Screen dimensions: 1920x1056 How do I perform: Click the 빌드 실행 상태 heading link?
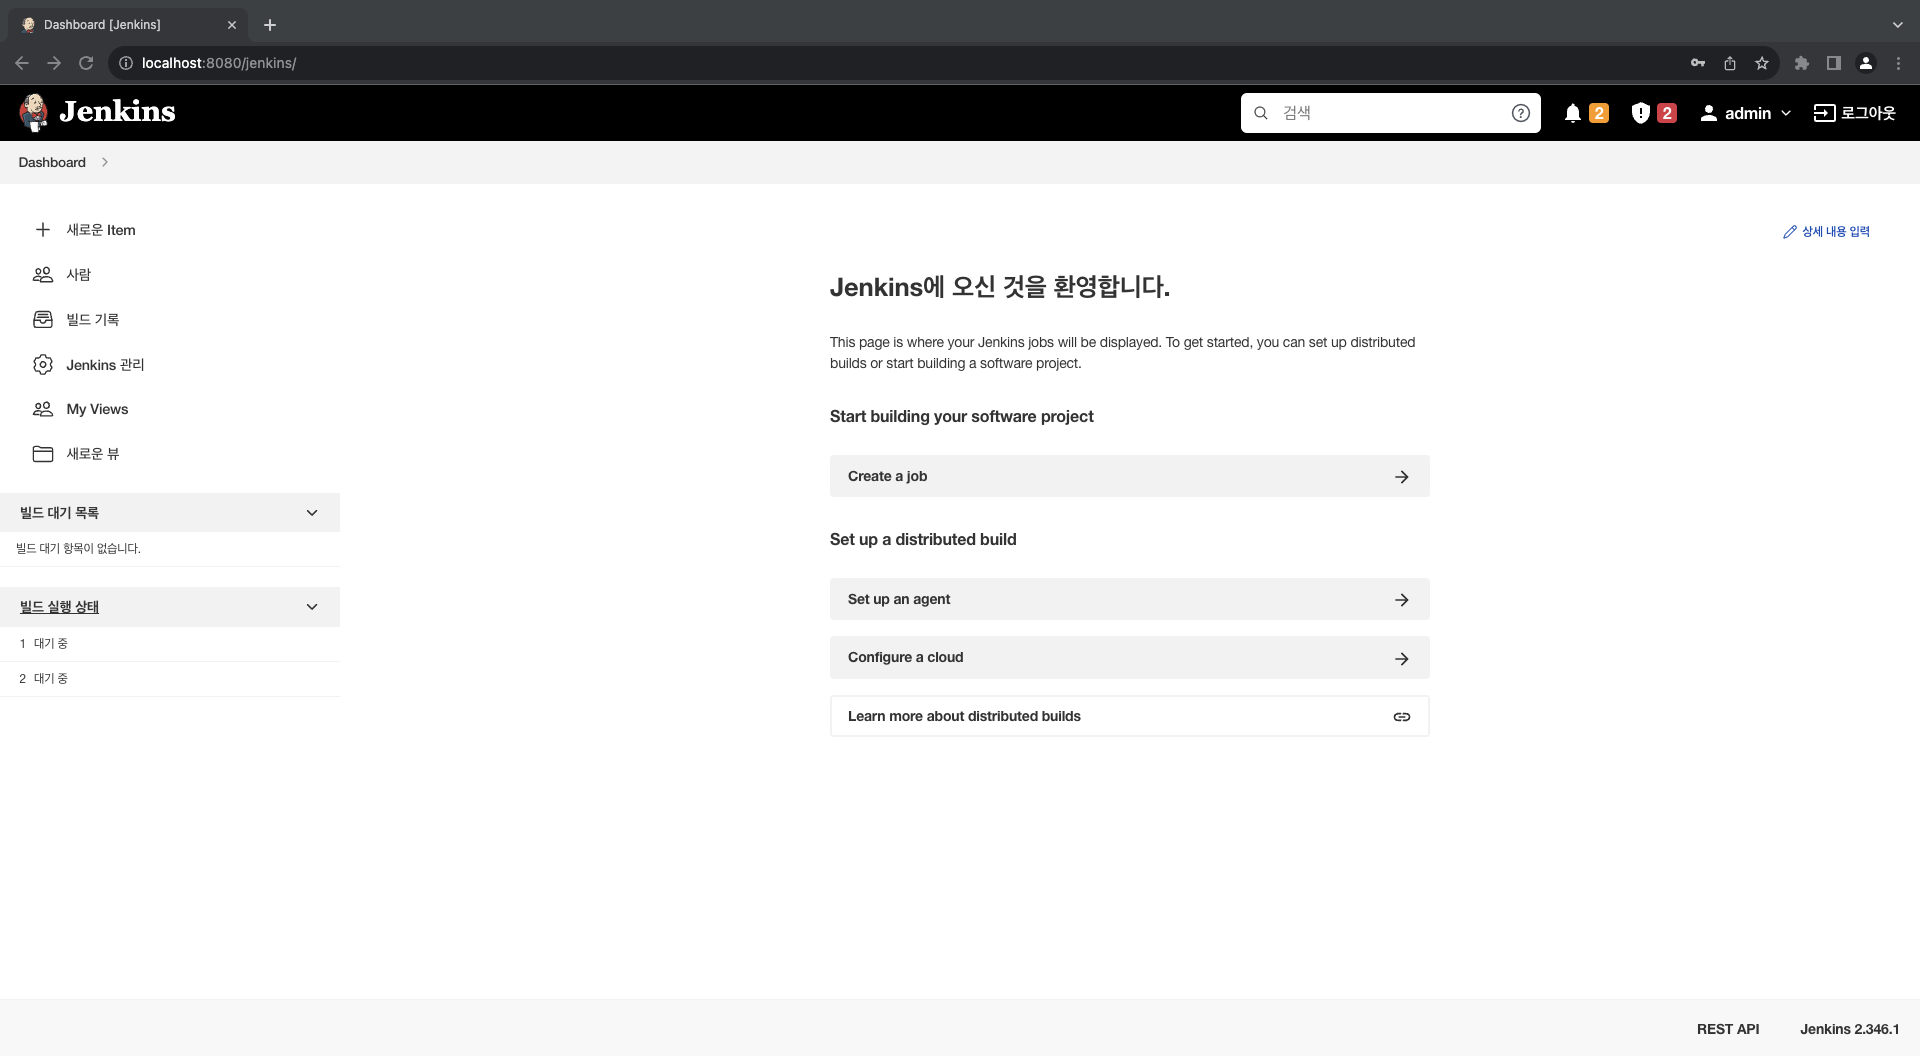[59, 607]
